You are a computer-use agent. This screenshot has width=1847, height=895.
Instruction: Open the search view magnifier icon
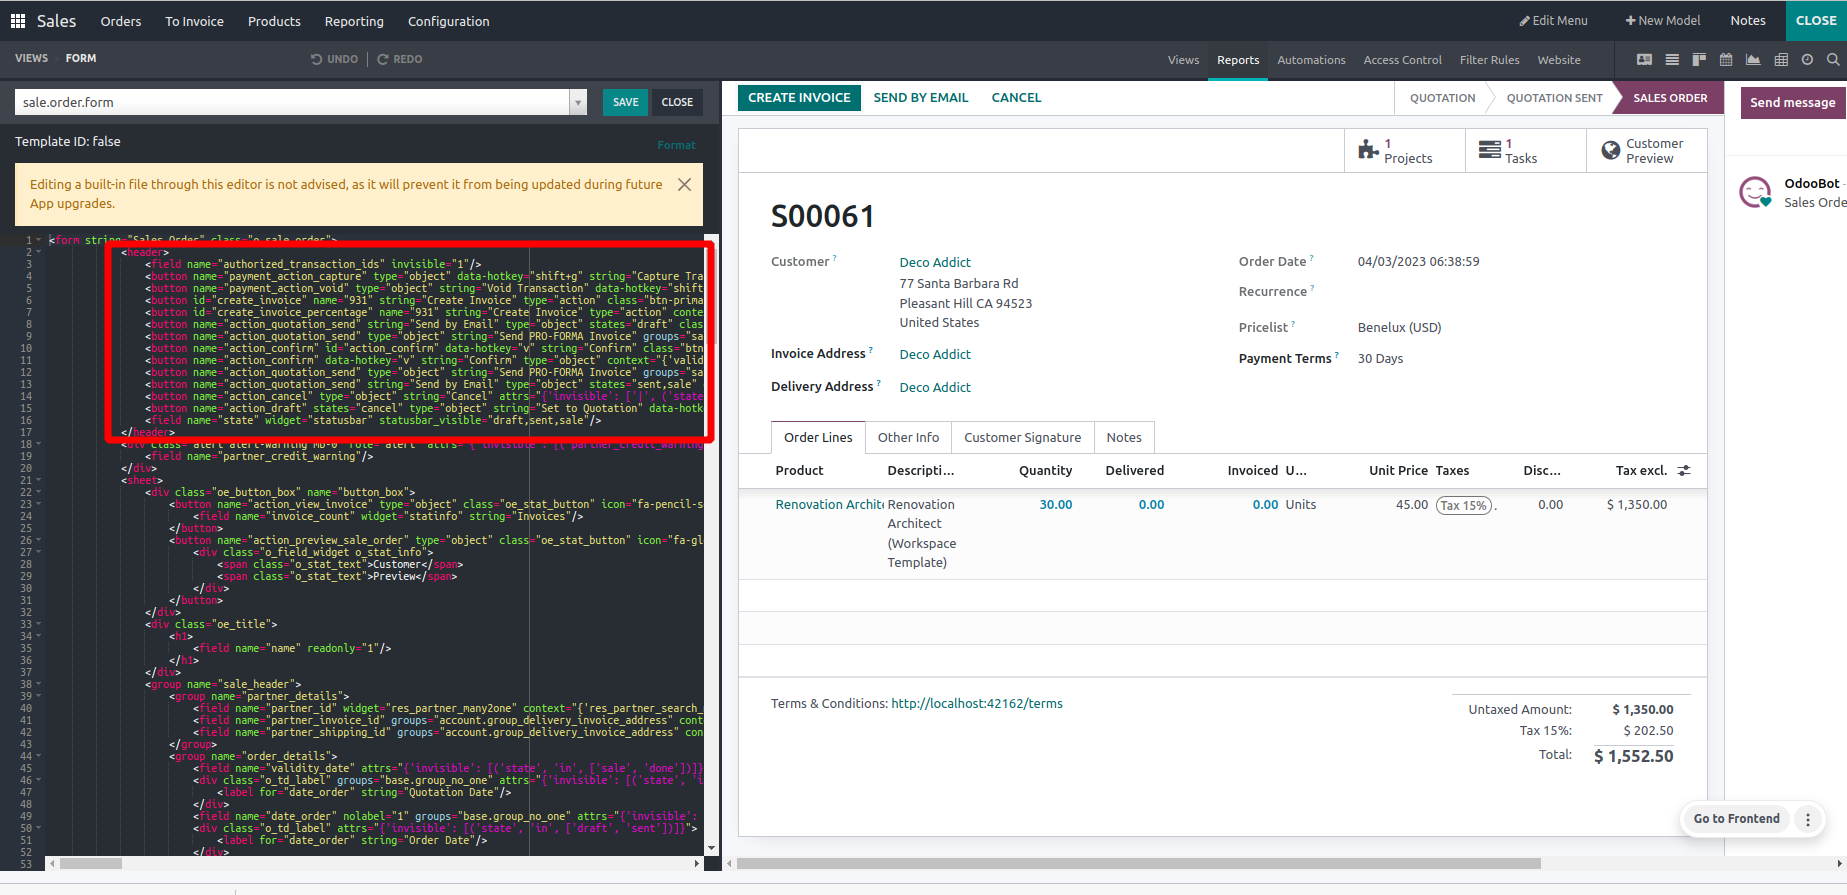pos(1833,60)
